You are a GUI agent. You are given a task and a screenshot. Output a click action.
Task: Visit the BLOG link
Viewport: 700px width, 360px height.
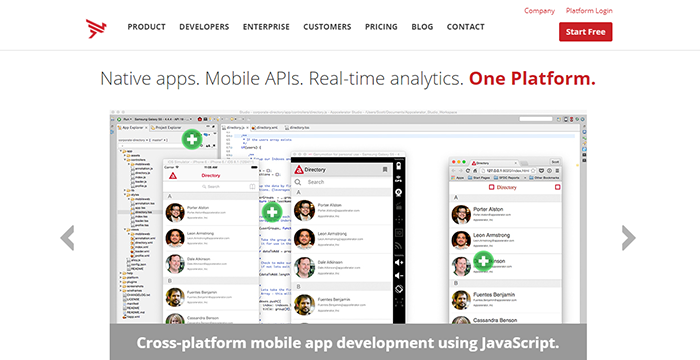422,27
